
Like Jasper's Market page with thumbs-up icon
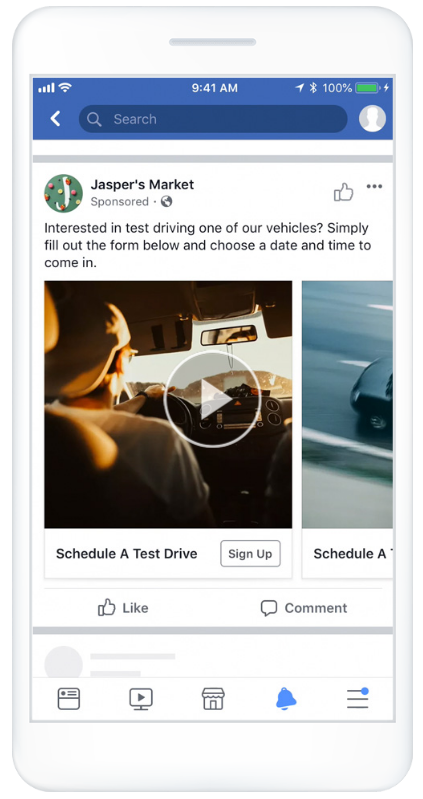click(343, 192)
